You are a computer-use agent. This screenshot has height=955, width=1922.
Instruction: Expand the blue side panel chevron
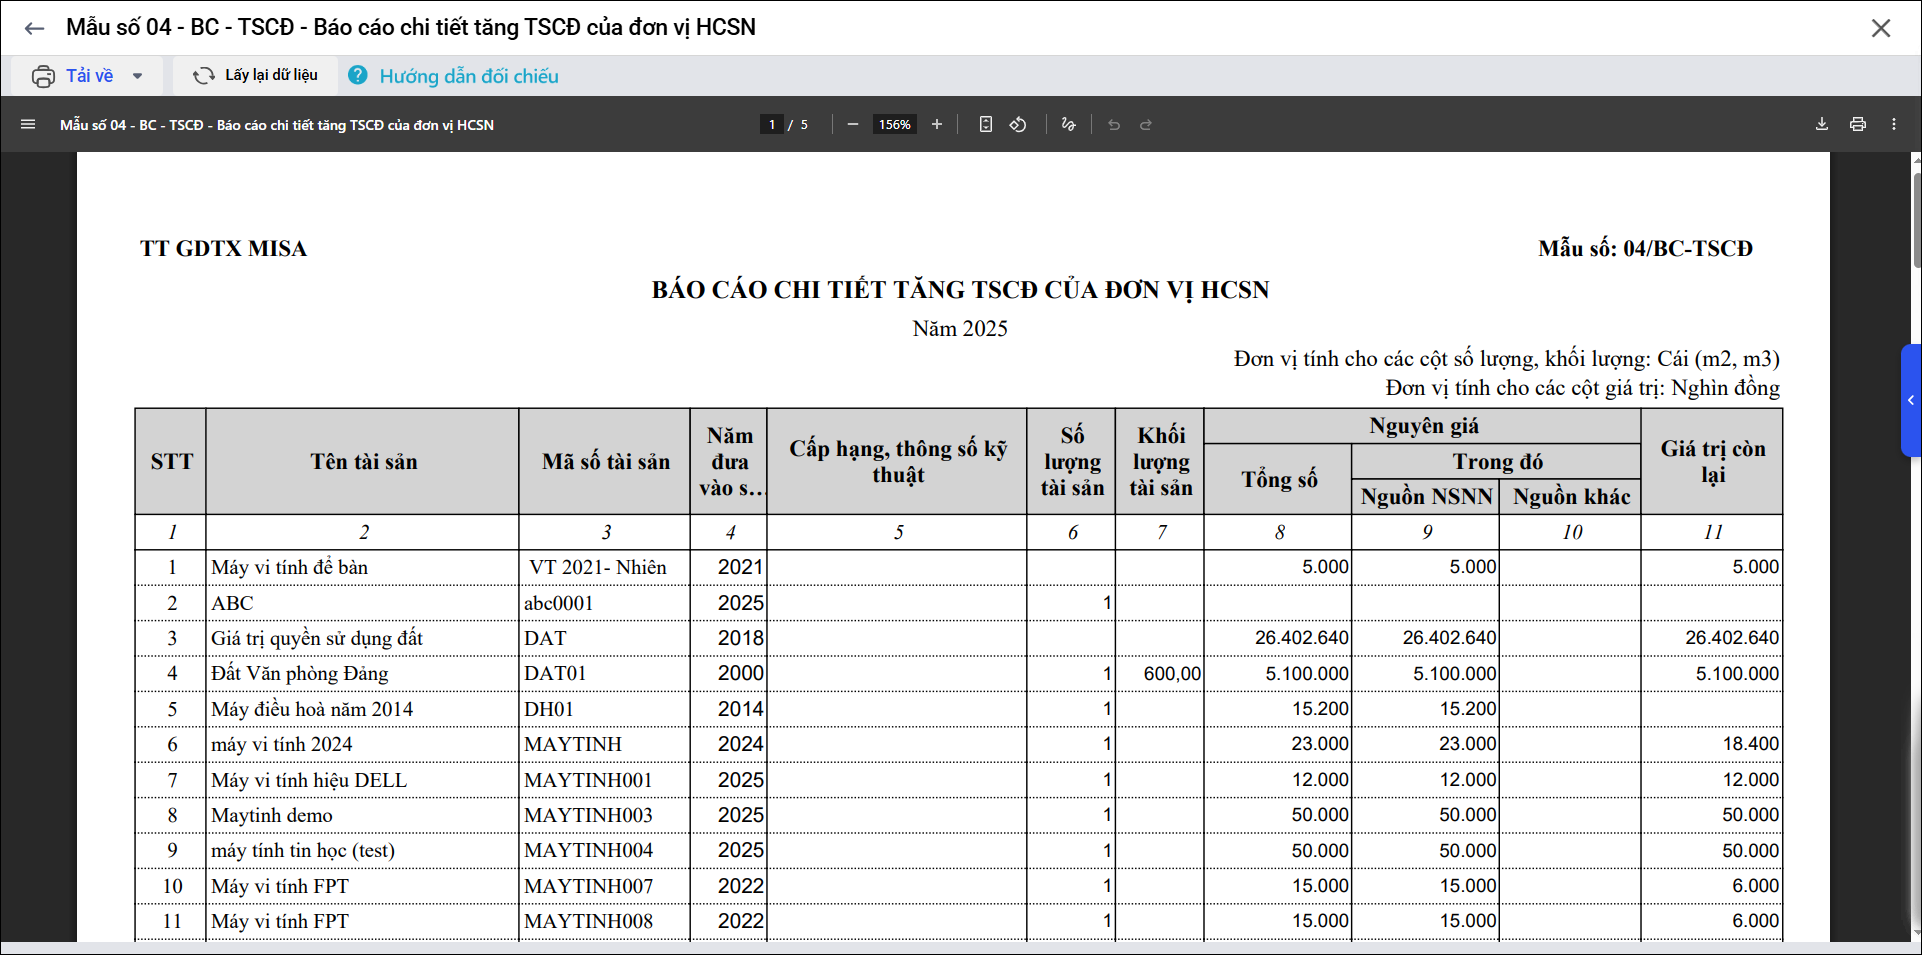pos(1910,400)
